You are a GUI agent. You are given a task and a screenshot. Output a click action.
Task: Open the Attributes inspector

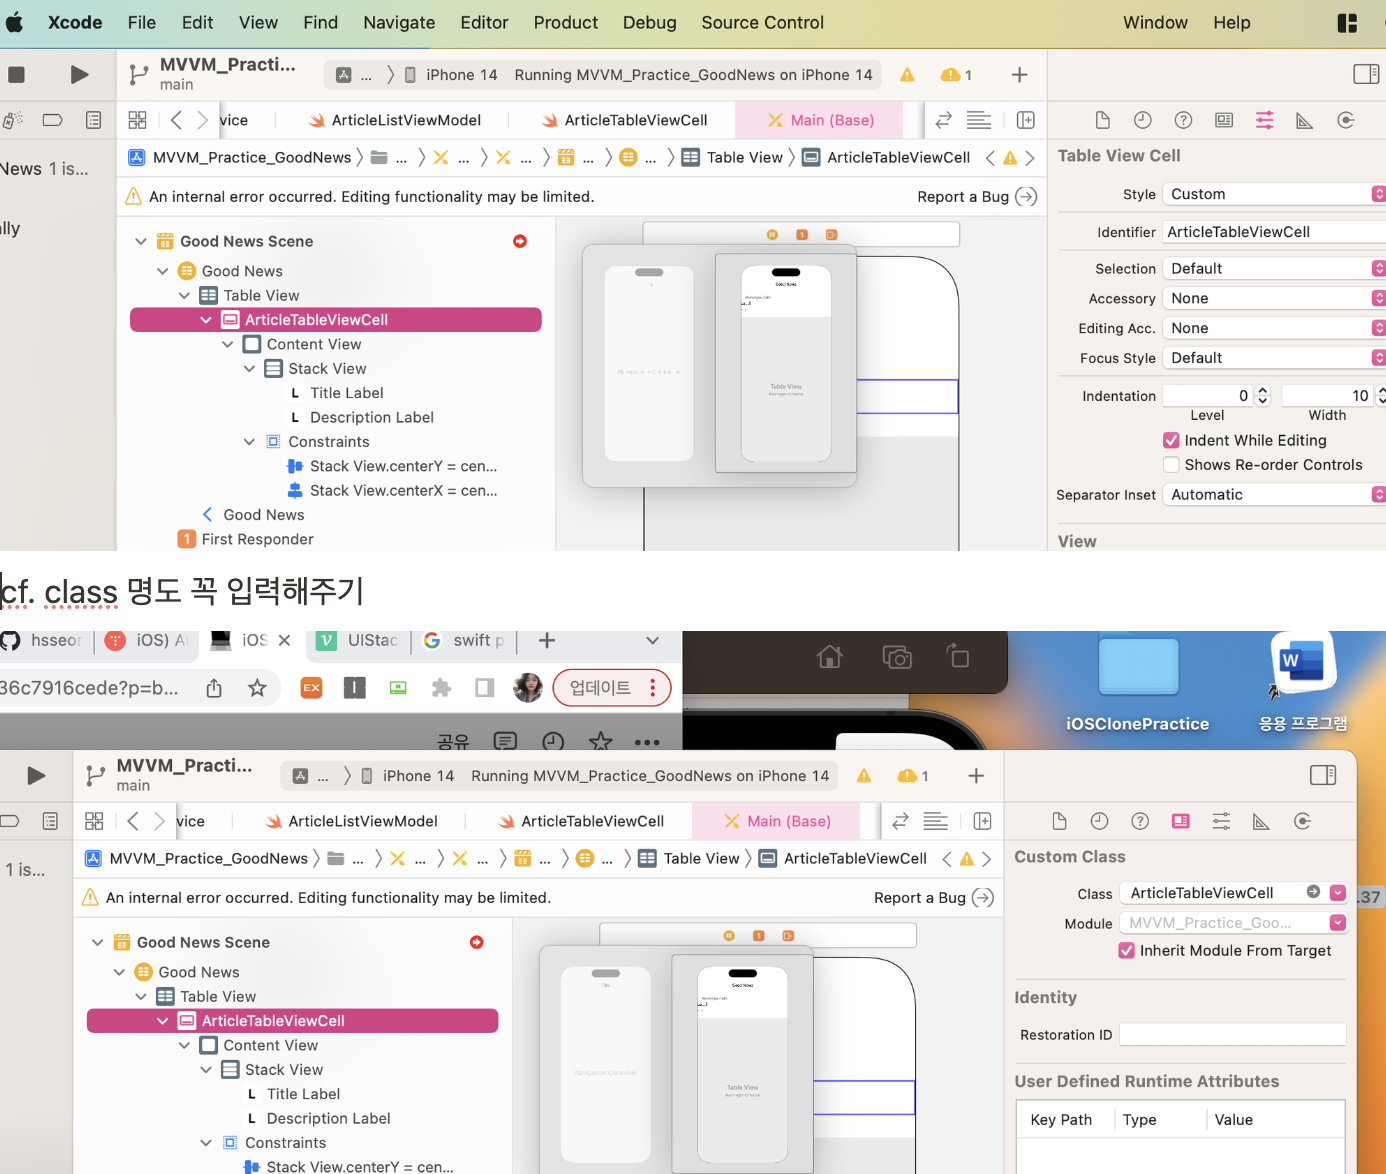(1264, 119)
